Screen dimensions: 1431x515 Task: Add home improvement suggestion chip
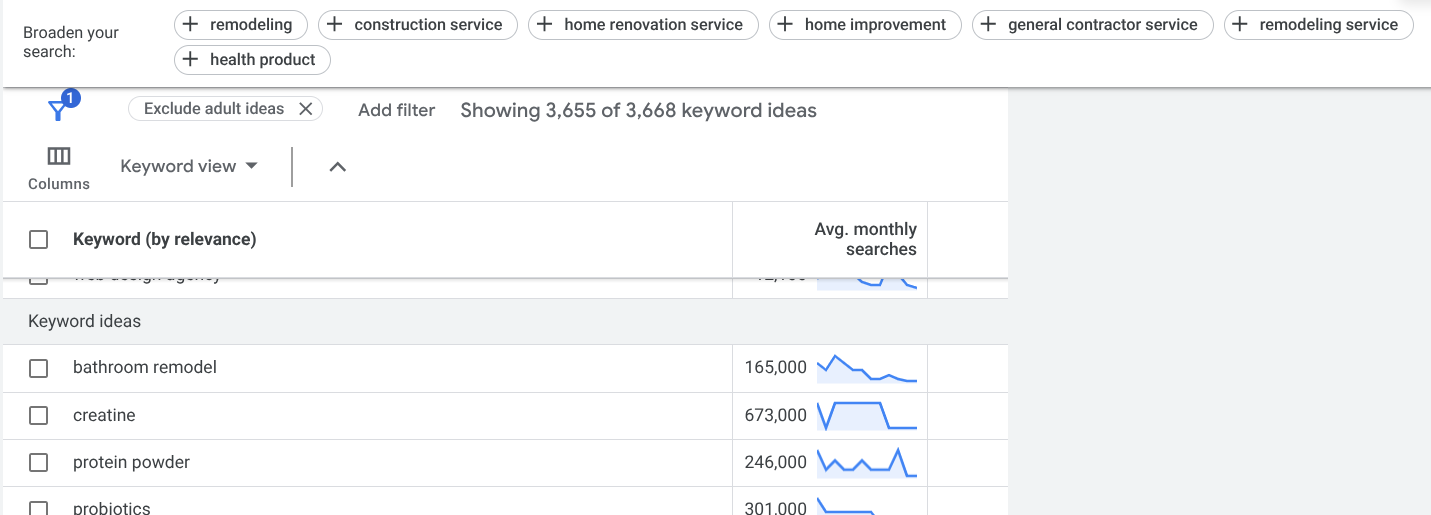coord(864,25)
